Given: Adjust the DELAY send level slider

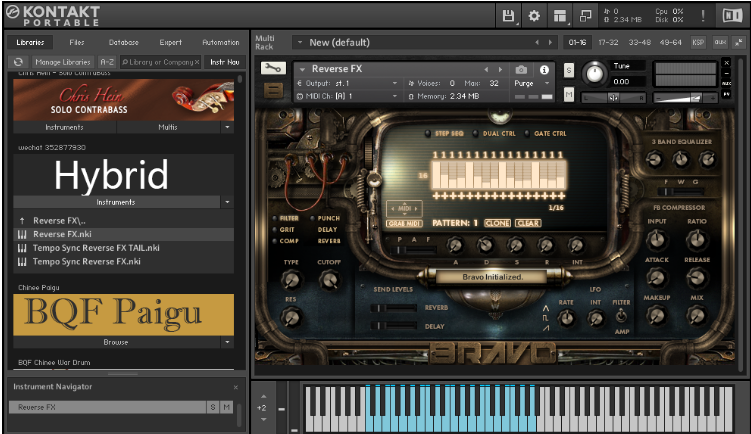Looking at the screenshot, I should (x=394, y=326).
